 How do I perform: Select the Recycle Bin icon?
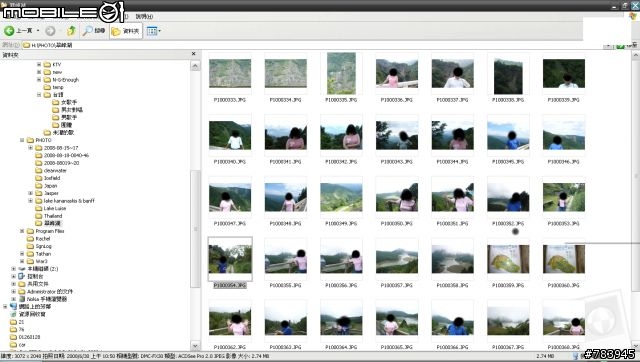pos(13,314)
